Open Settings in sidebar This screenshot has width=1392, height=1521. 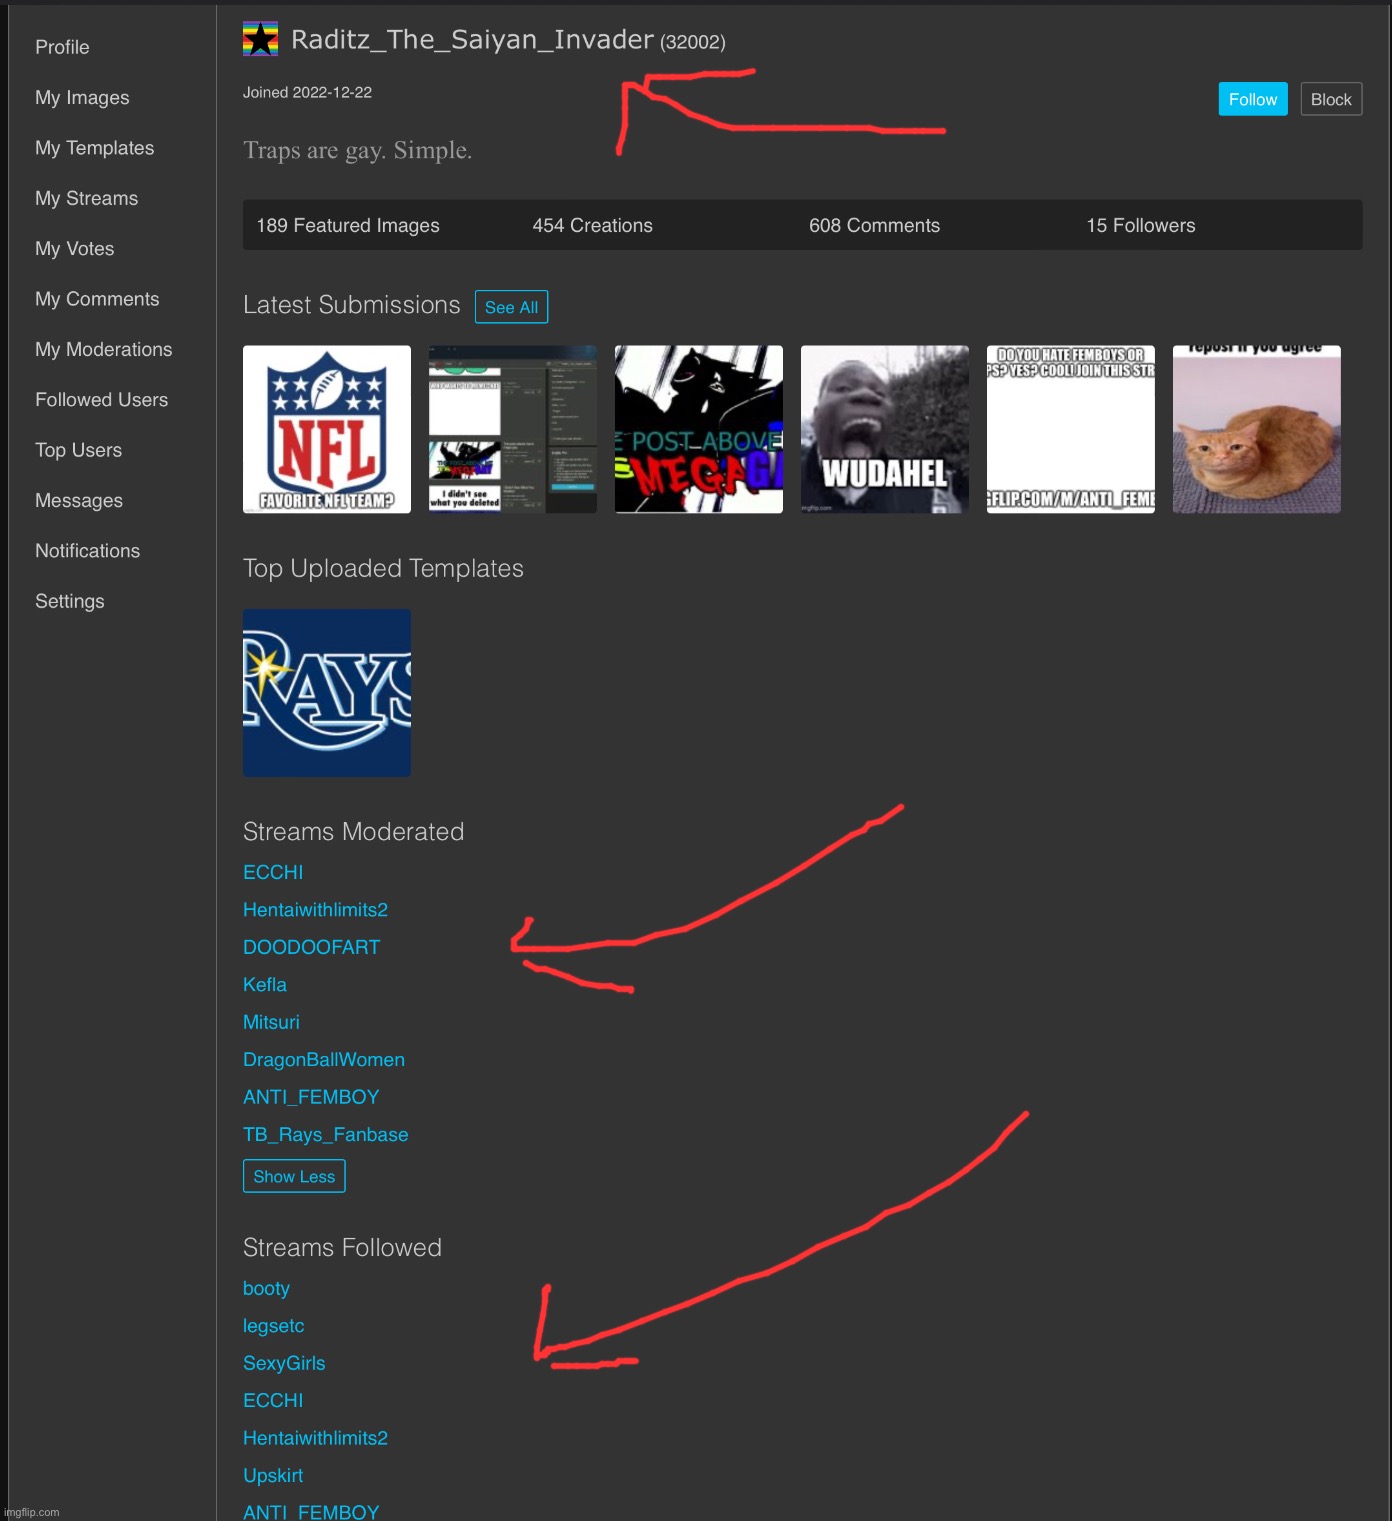69,601
